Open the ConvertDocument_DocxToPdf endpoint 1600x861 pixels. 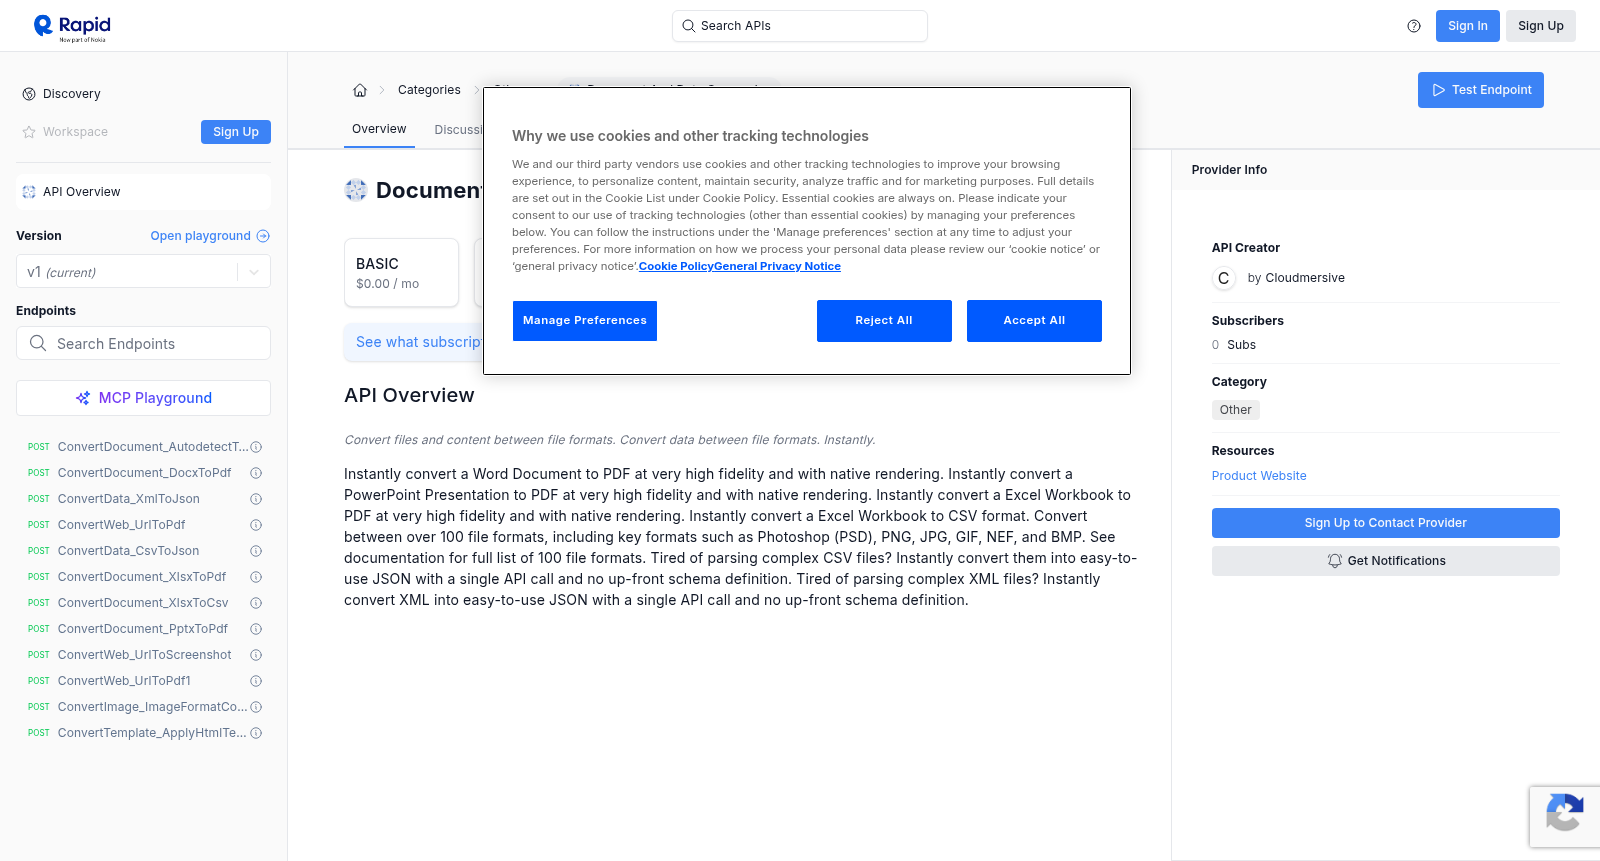(x=143, y=473)
